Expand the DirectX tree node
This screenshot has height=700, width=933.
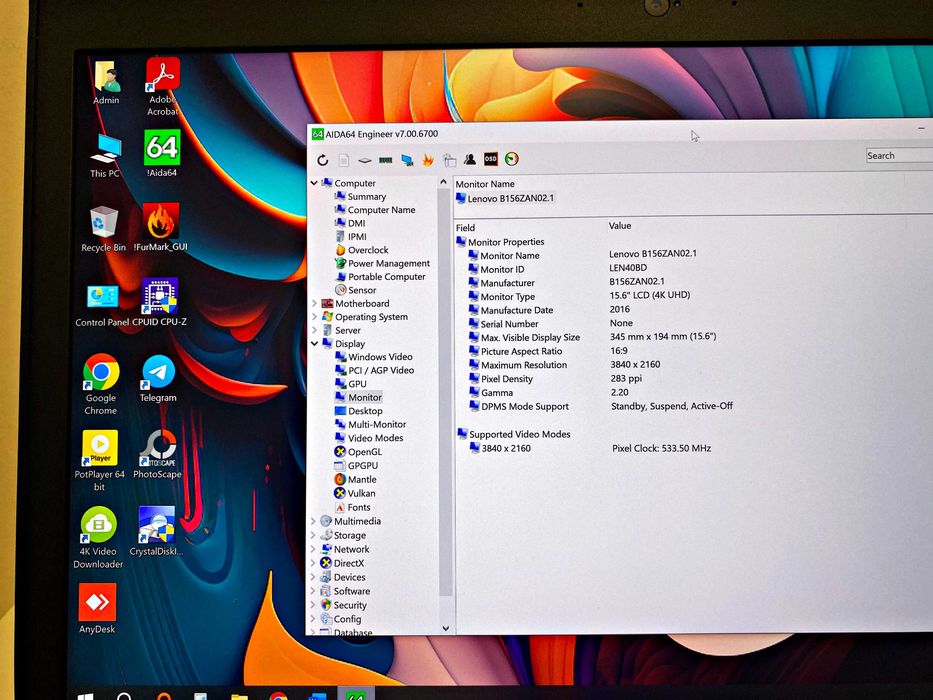[314, 562]
